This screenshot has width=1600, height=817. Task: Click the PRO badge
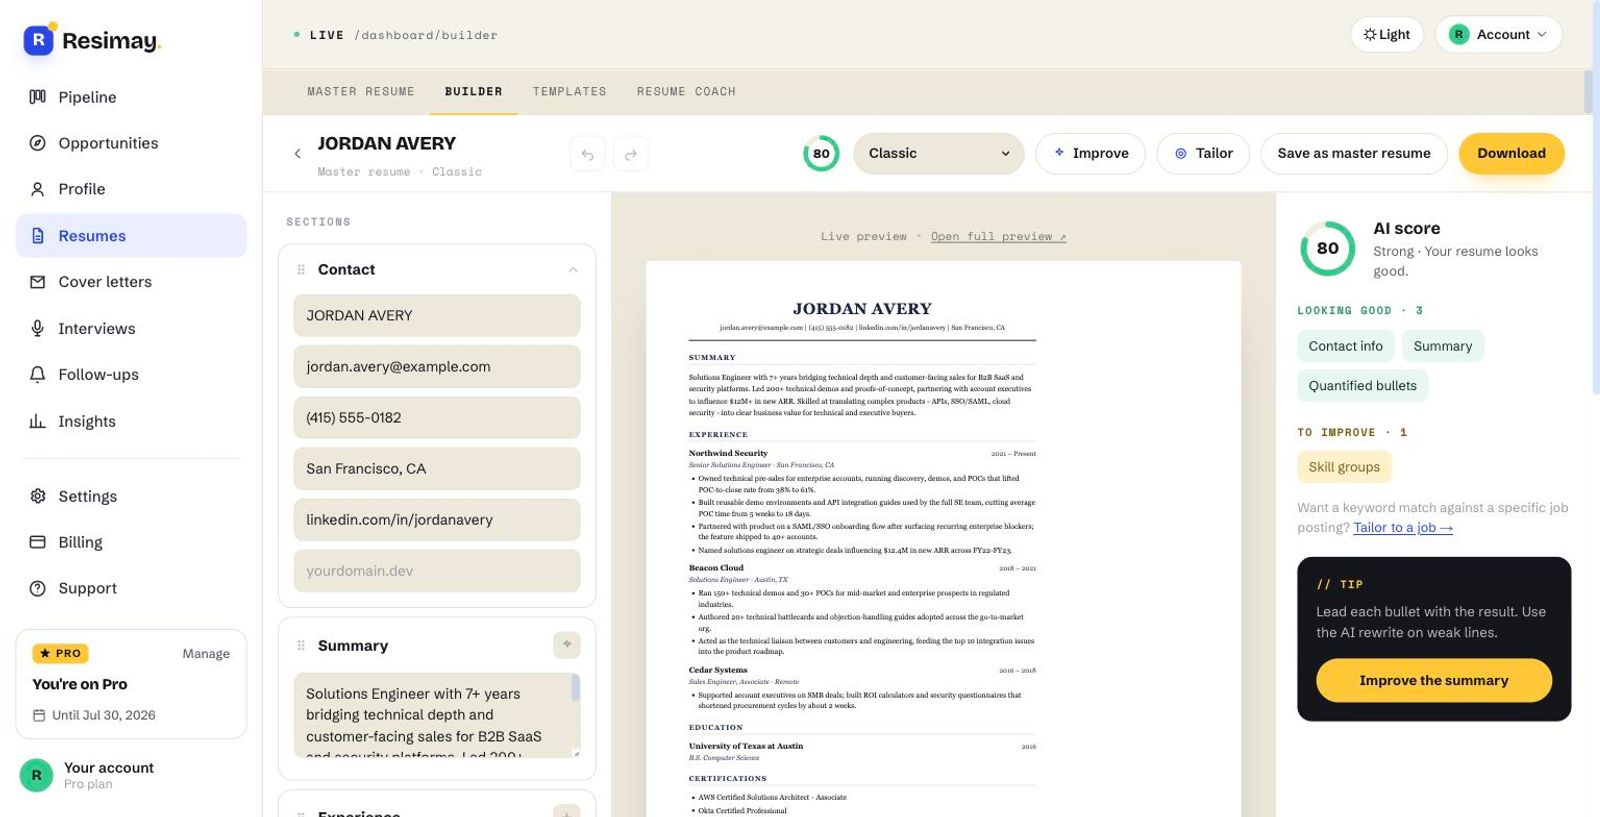61,654
